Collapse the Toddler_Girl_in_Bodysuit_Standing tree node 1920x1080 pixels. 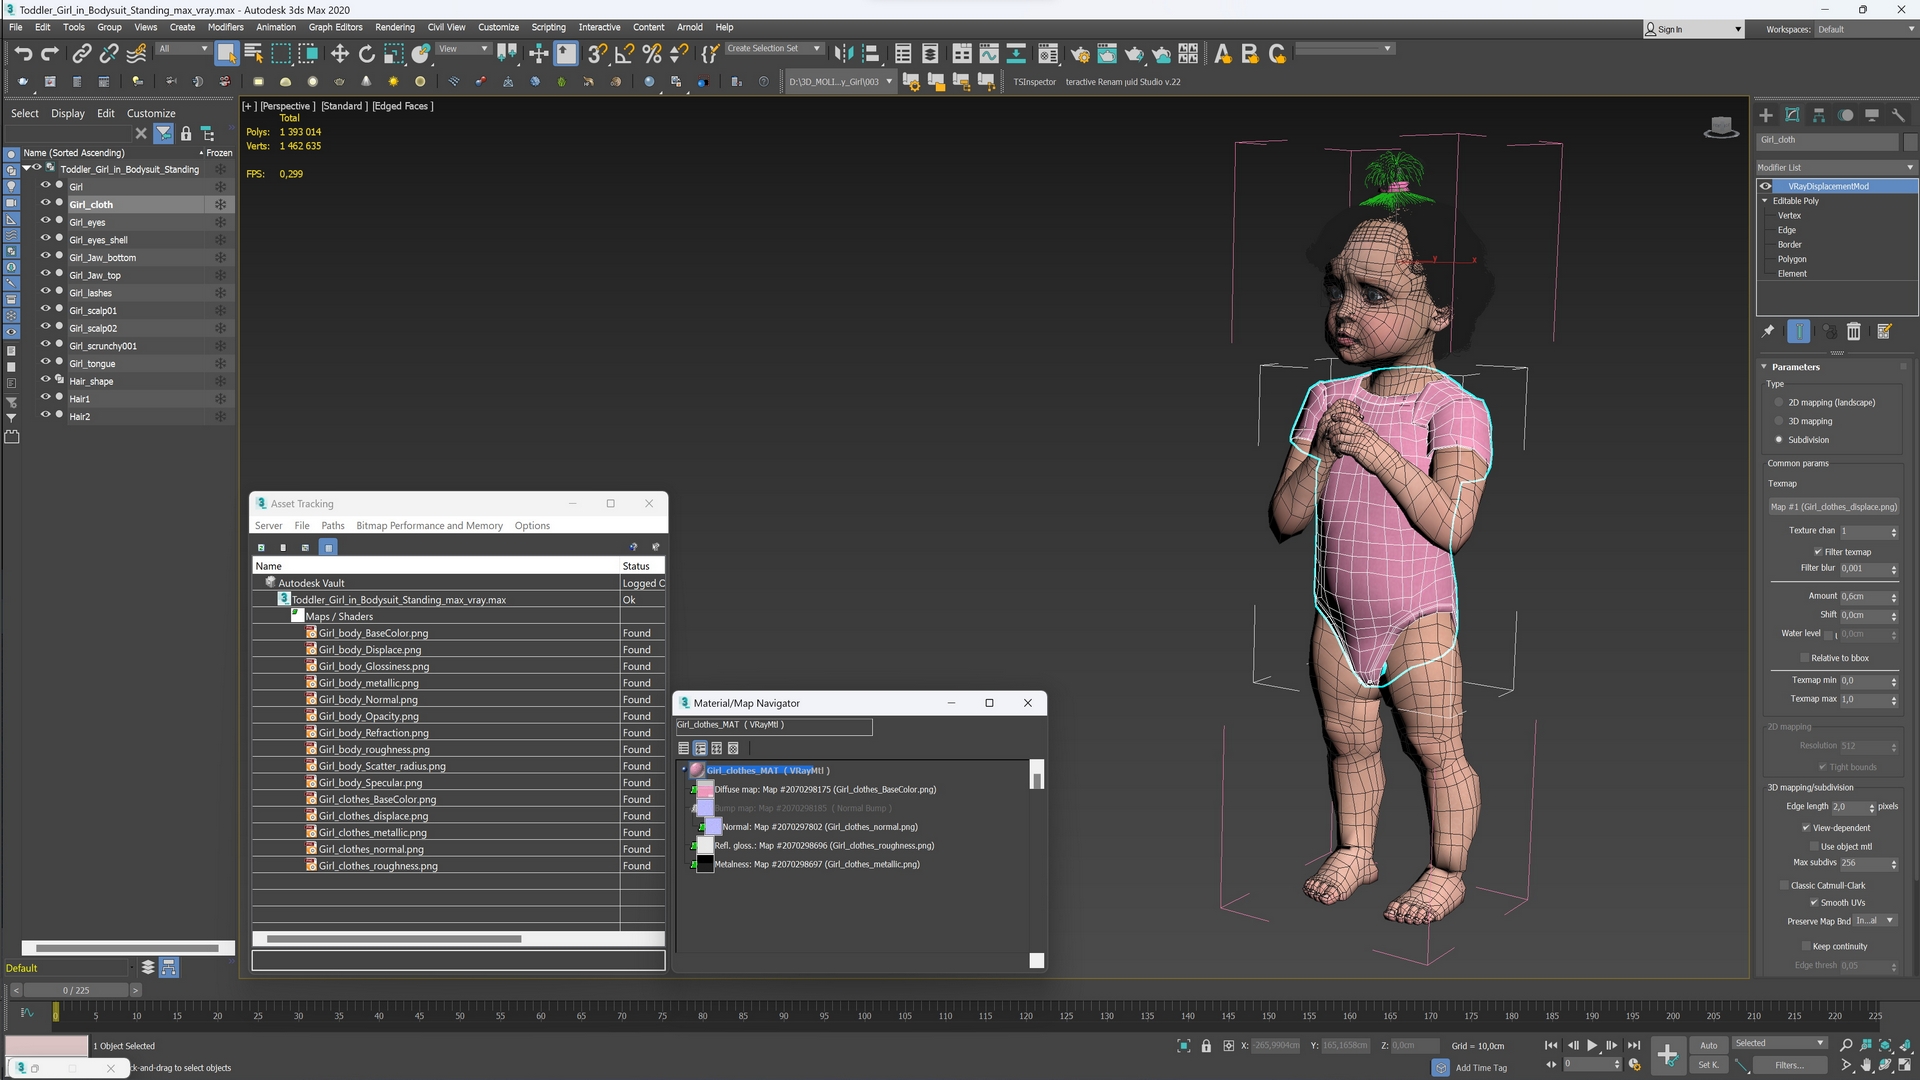pyautogui.click(x=26, y=169)
